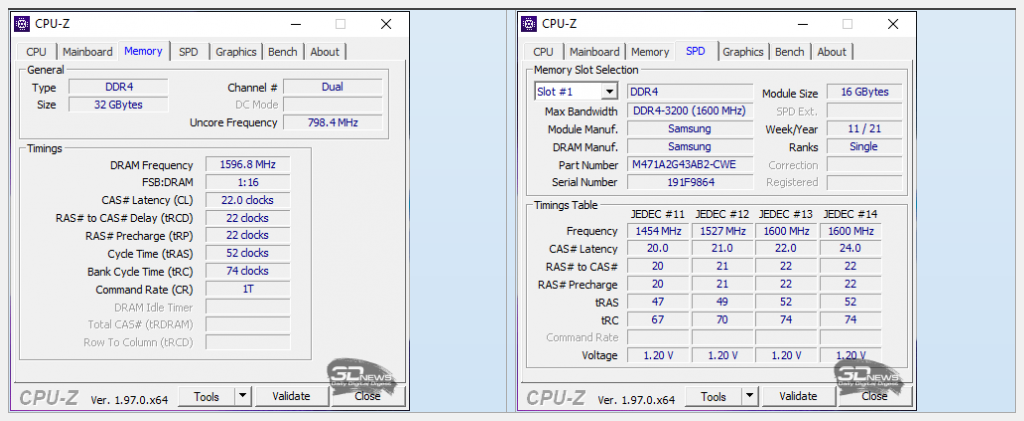Expand Tools dropdown arrow in left window
Screen dimensions: 1024x421
(x=243, y=396)
